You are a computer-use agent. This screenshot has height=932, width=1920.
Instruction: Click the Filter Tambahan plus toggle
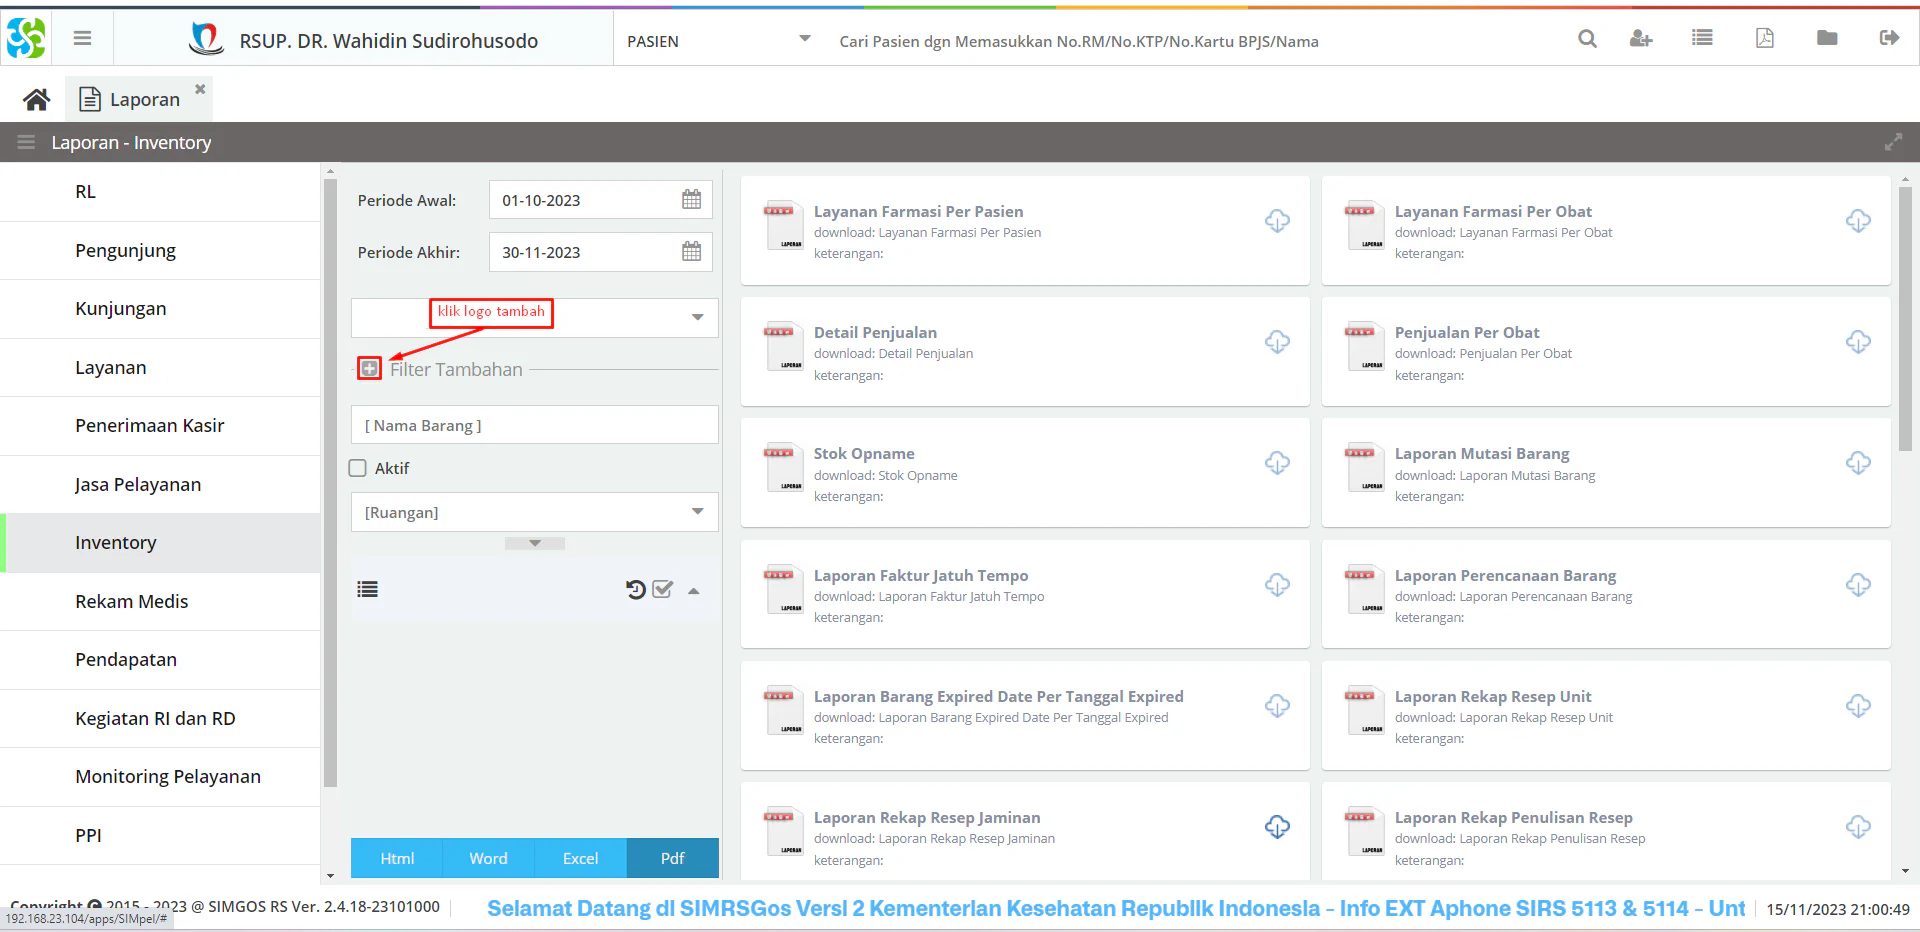point(370,369)
